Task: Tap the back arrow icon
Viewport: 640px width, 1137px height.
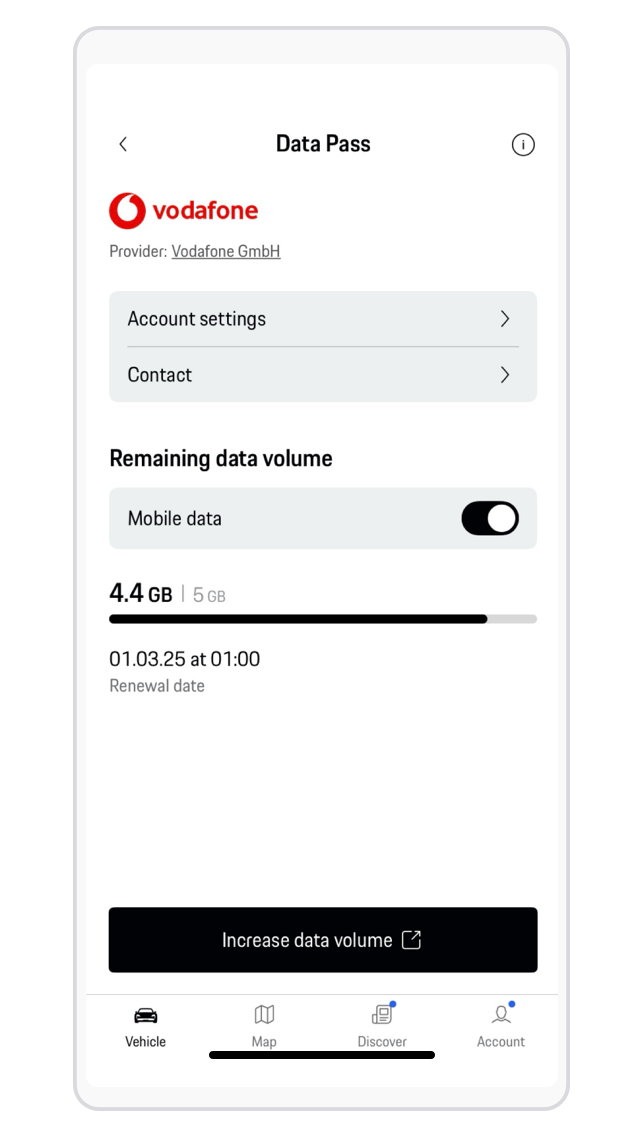Action: pos(123,144)
